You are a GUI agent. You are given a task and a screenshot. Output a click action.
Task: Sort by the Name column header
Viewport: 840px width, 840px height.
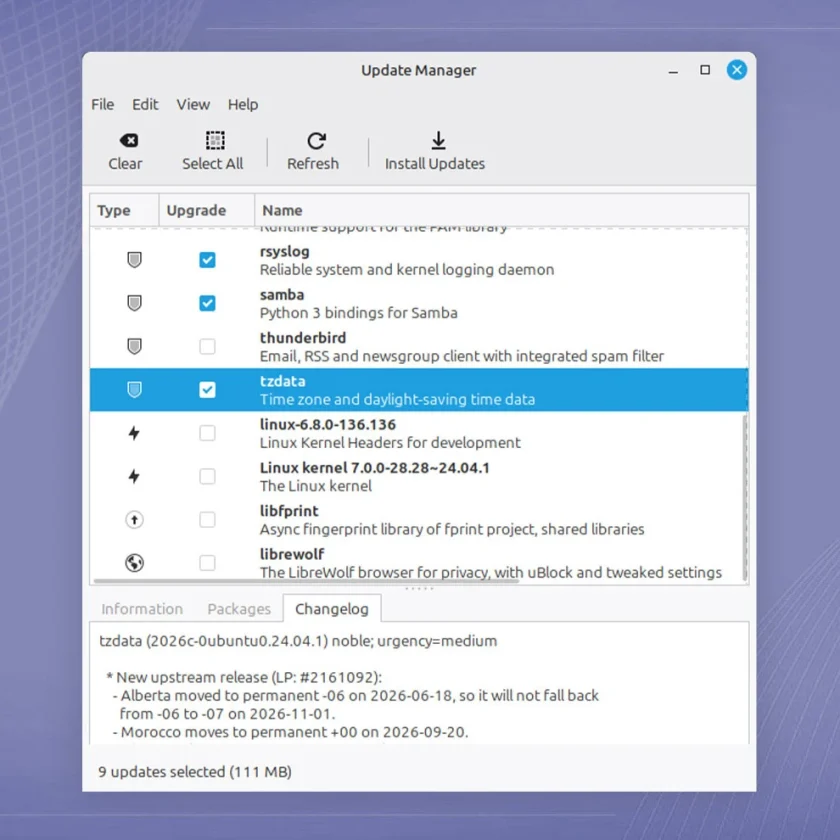click(501, 210)
